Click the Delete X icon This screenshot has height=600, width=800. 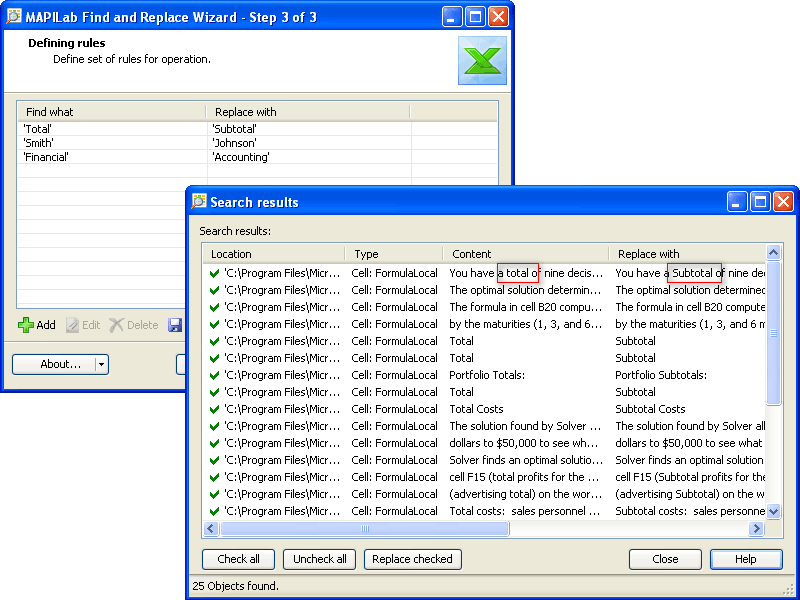(x=116, y=325)
